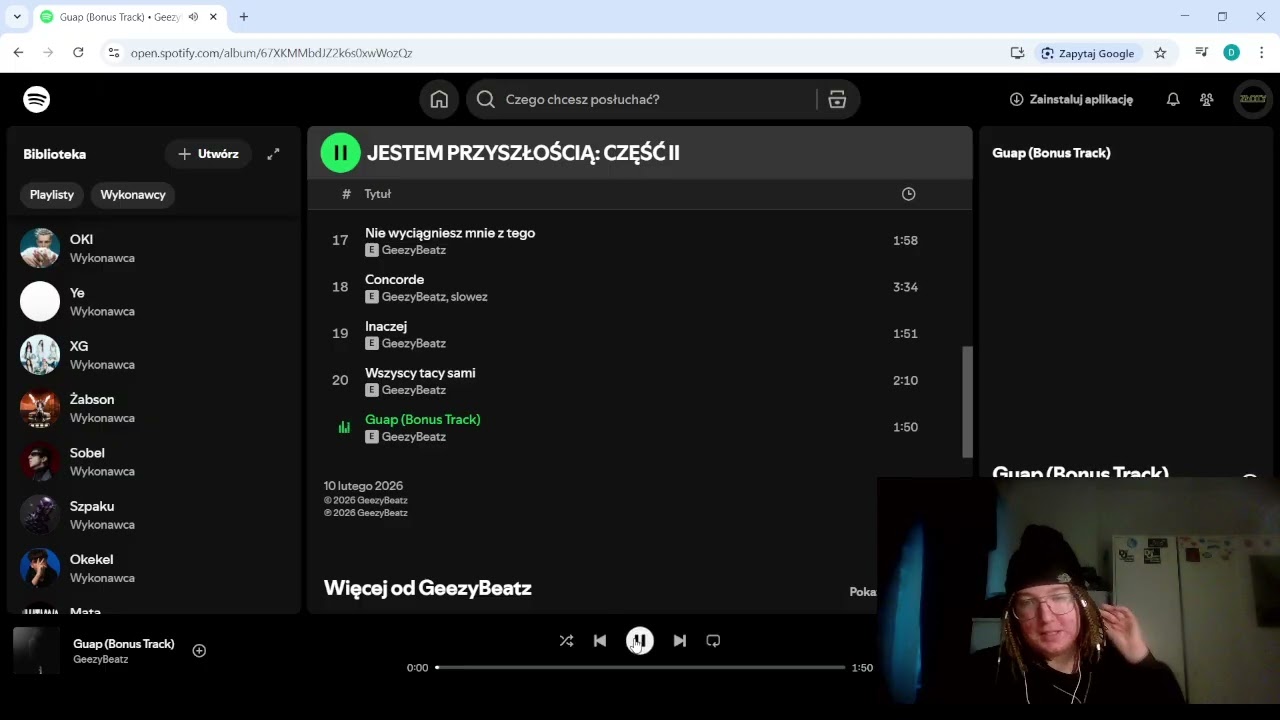Open Chrome profile D avatar
This screenshot has height=720, width=1280.
[1231, 53]
